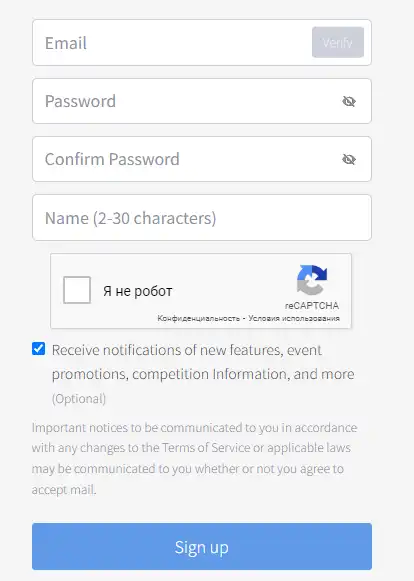This screenshot has height=581, width=414.
Task: Click the Verify button in Email field
Action: pos(338,42)
